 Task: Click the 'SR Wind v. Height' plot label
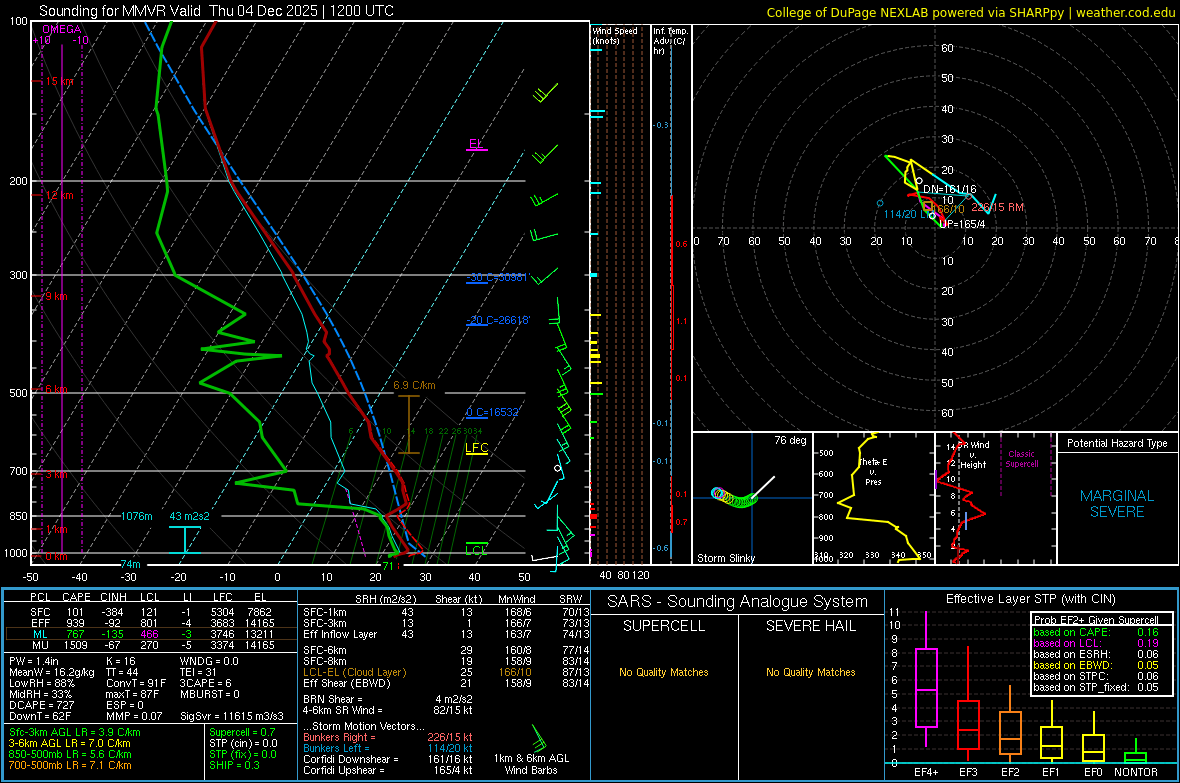coord(973,455)
